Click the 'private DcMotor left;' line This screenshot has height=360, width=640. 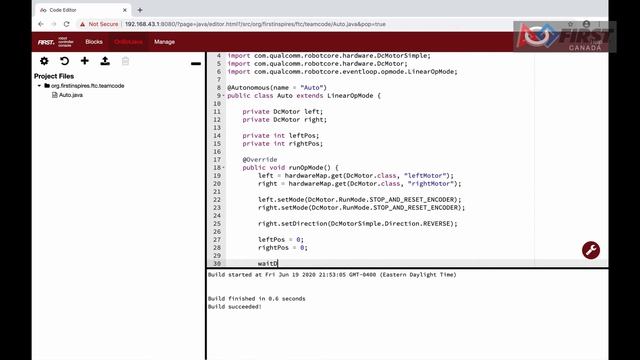(x=282, y=111)
